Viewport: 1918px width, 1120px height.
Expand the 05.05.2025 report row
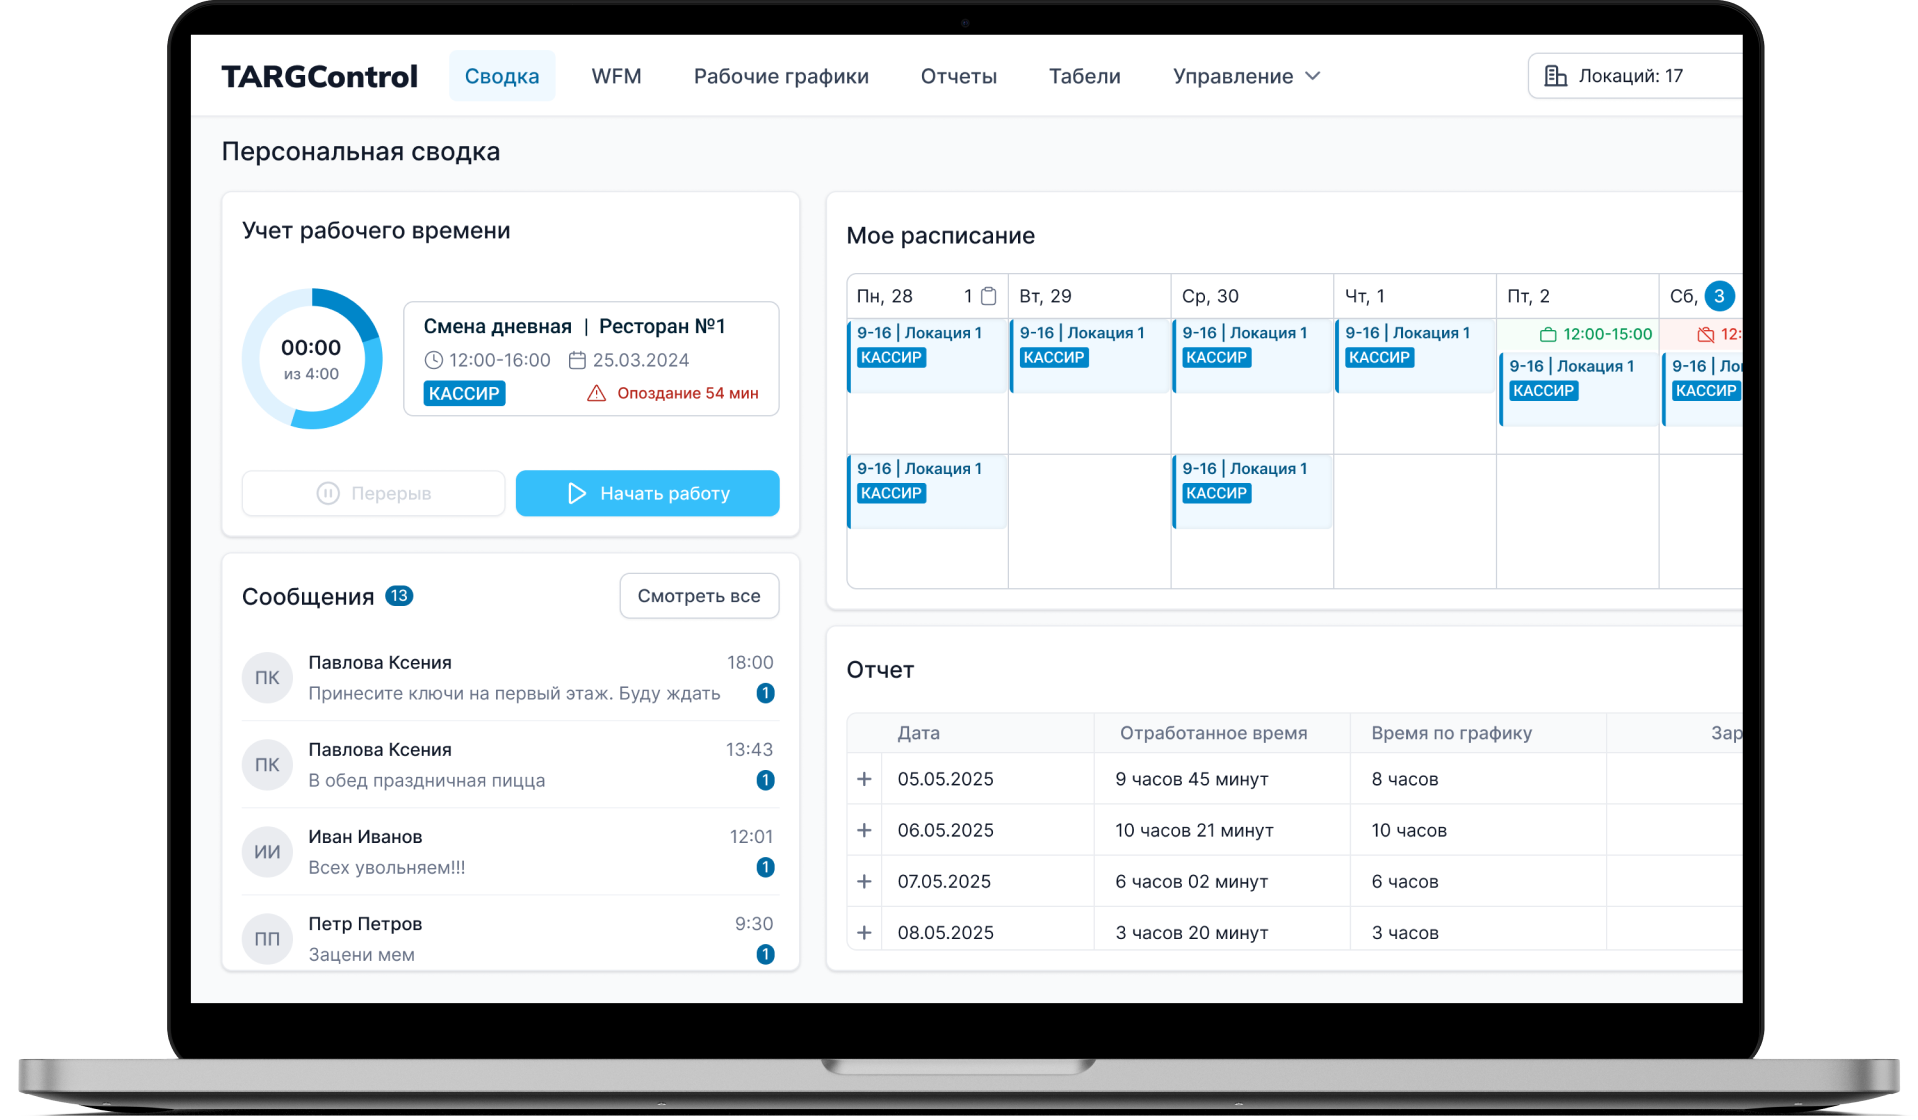coord(865,779)
